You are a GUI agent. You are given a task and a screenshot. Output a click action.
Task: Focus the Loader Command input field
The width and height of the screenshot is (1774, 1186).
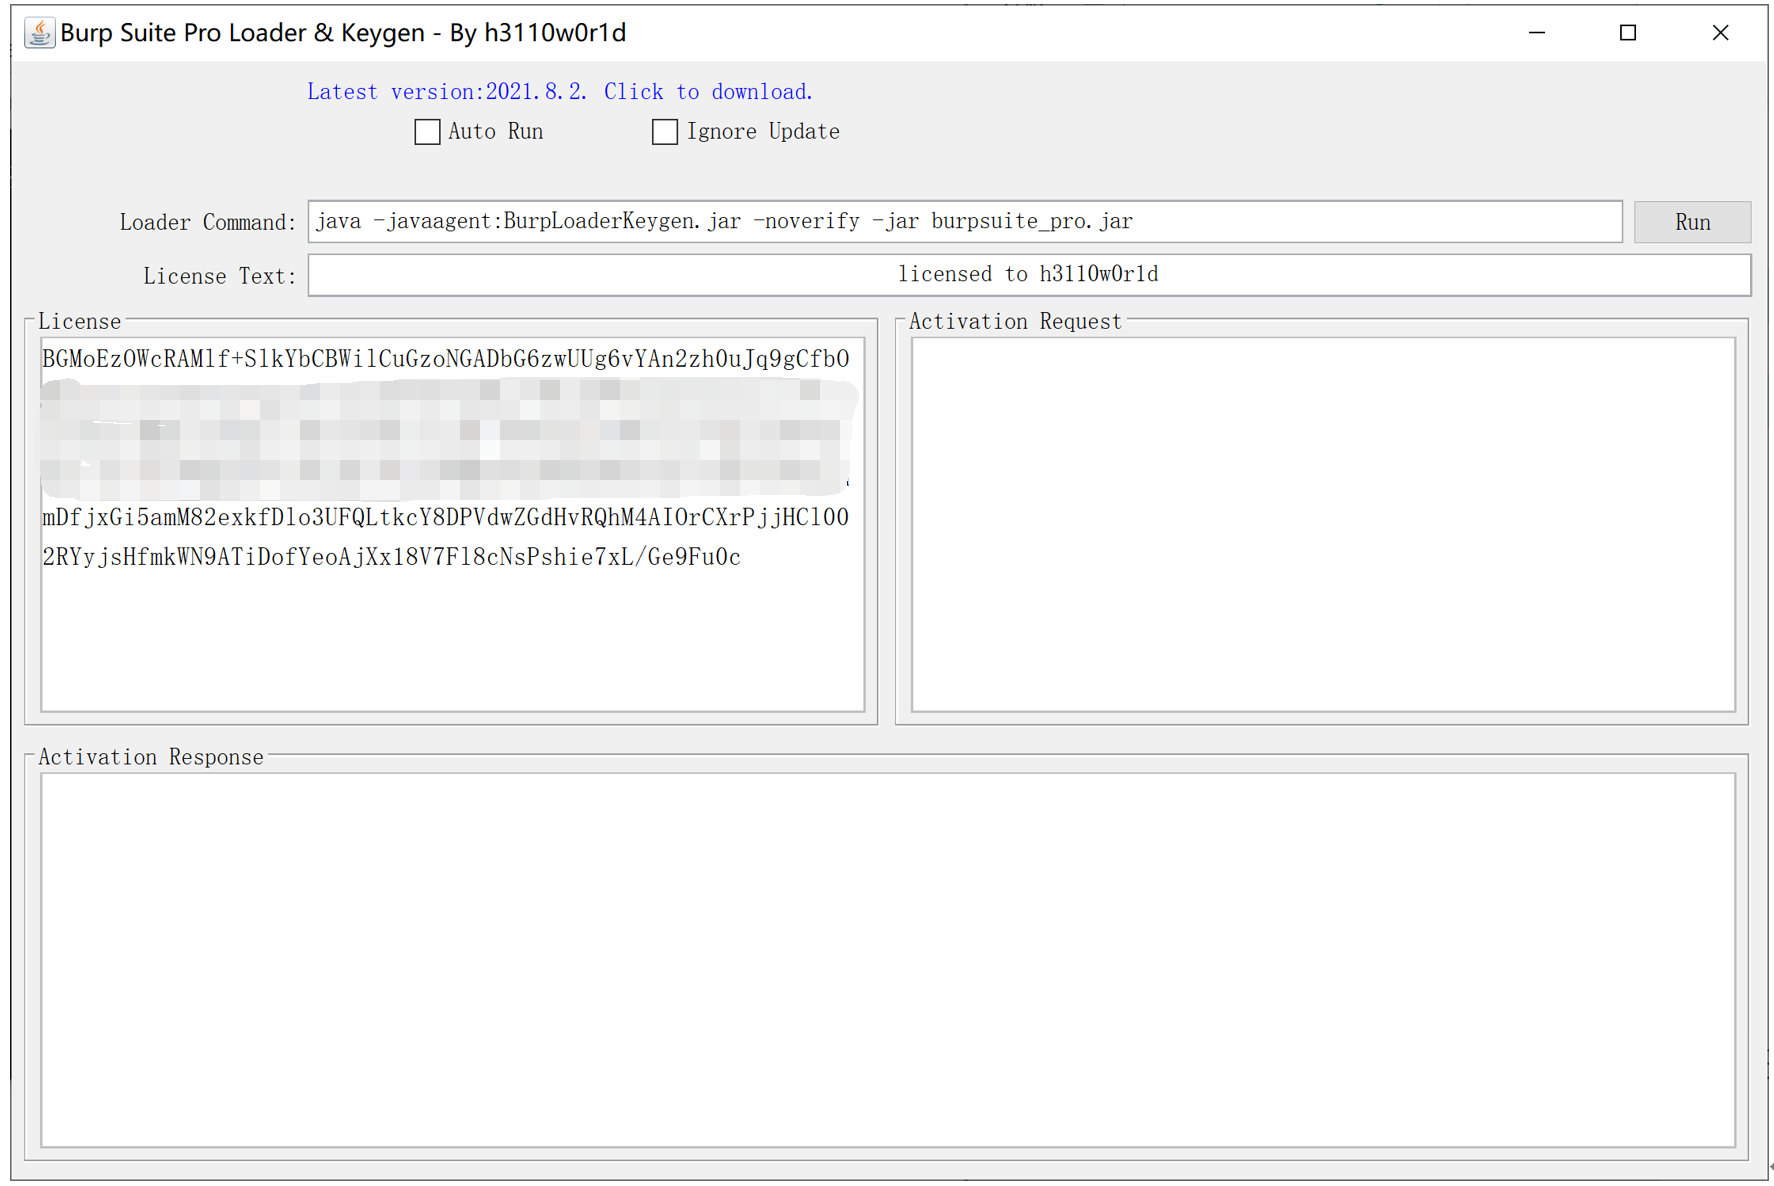pyautogui.click(x=965, y=222)
